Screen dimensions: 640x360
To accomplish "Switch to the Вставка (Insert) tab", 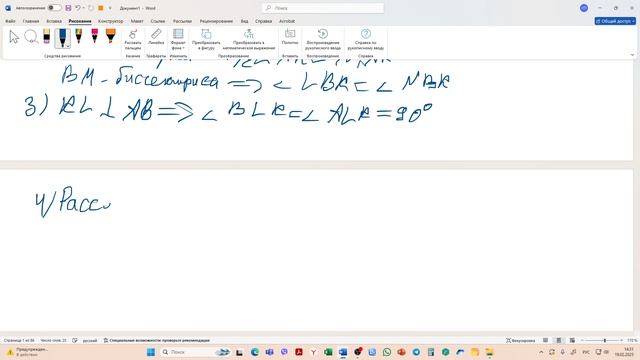I will [54, 21].
